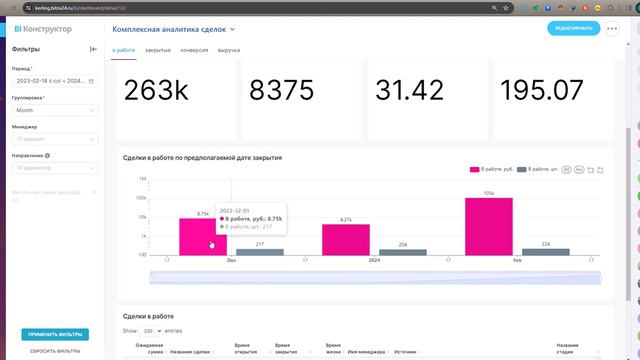Open the Направление filter dropdown
Viewport: 640px width, 360px height.
tap(55, 168)
